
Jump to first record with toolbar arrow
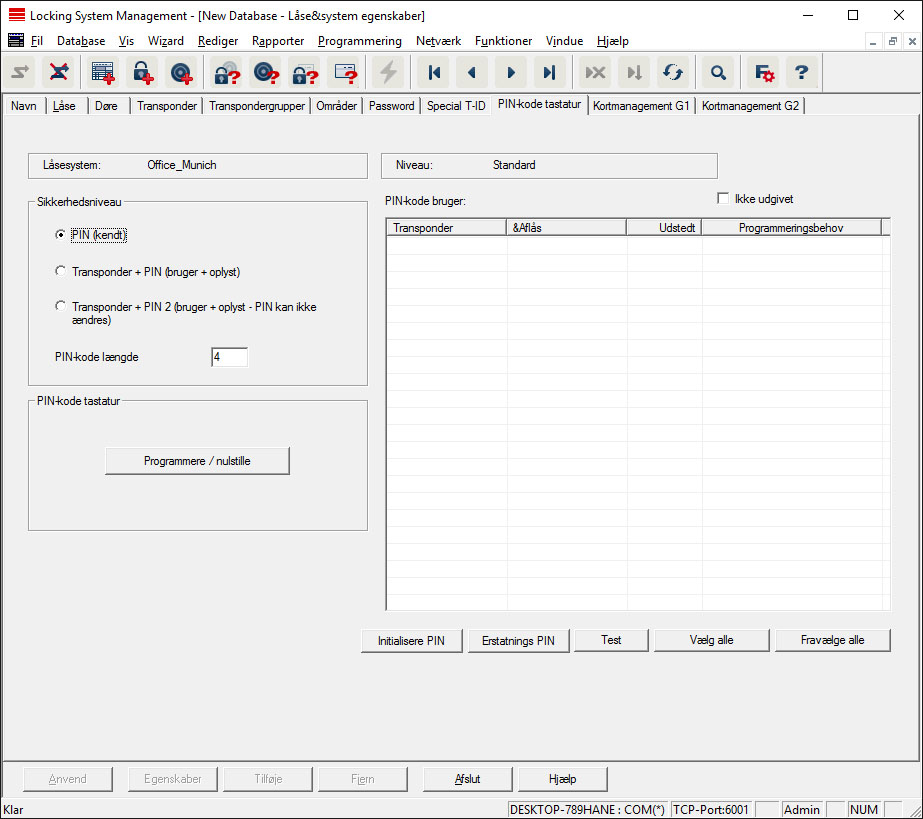tap(435, 72)
